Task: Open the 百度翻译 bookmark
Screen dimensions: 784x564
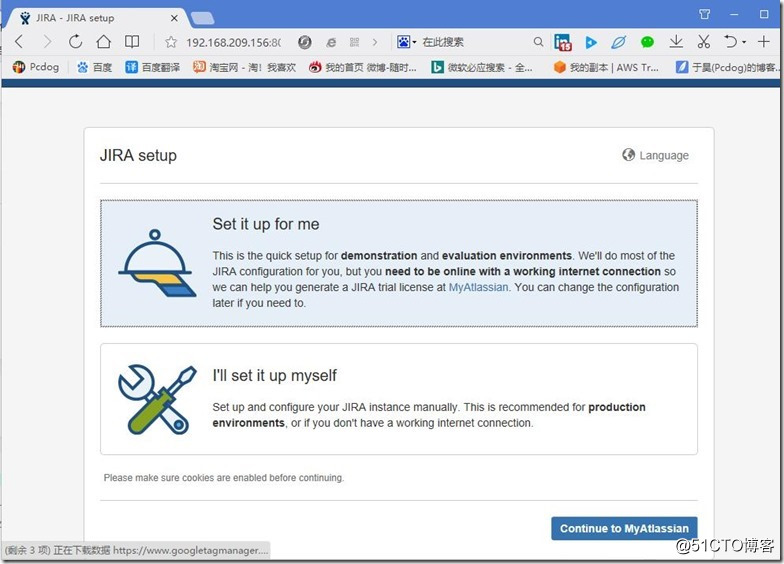Action: (152, 67)
